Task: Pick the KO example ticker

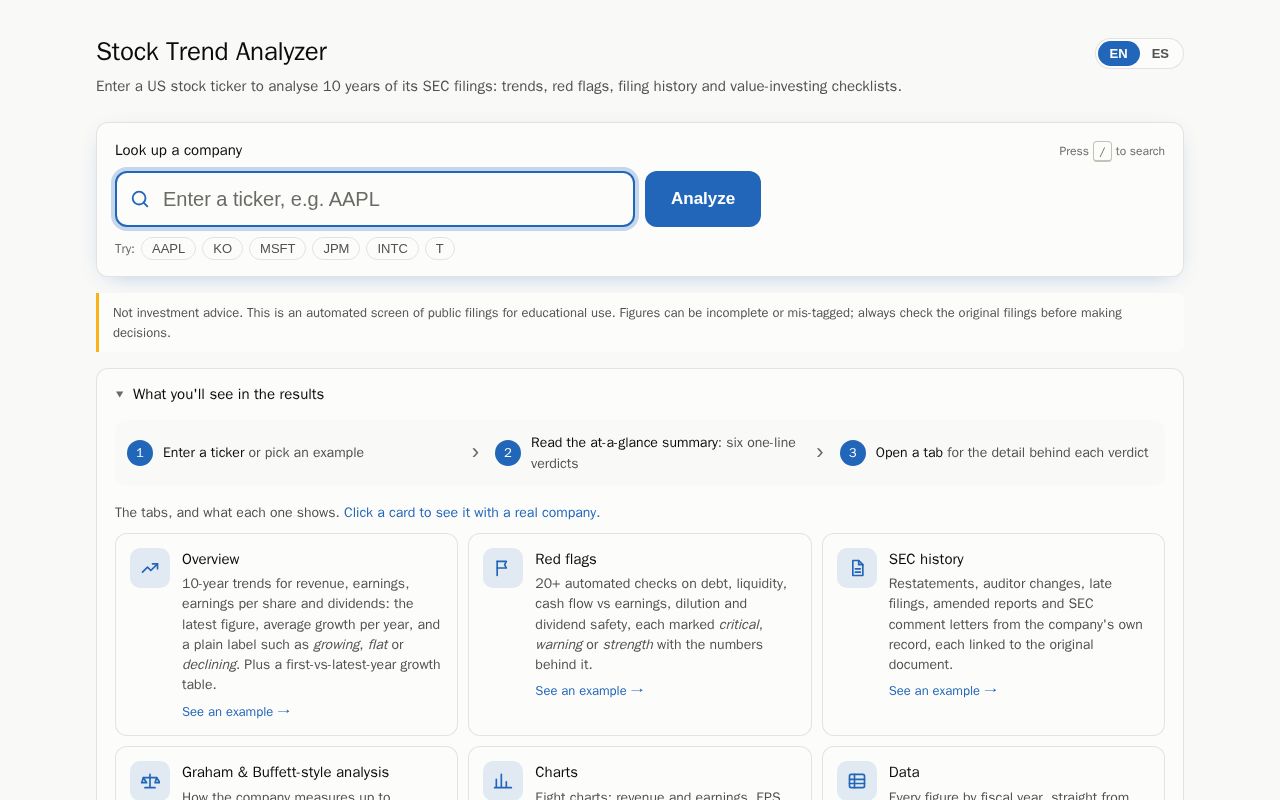Action: click(222, 249)
